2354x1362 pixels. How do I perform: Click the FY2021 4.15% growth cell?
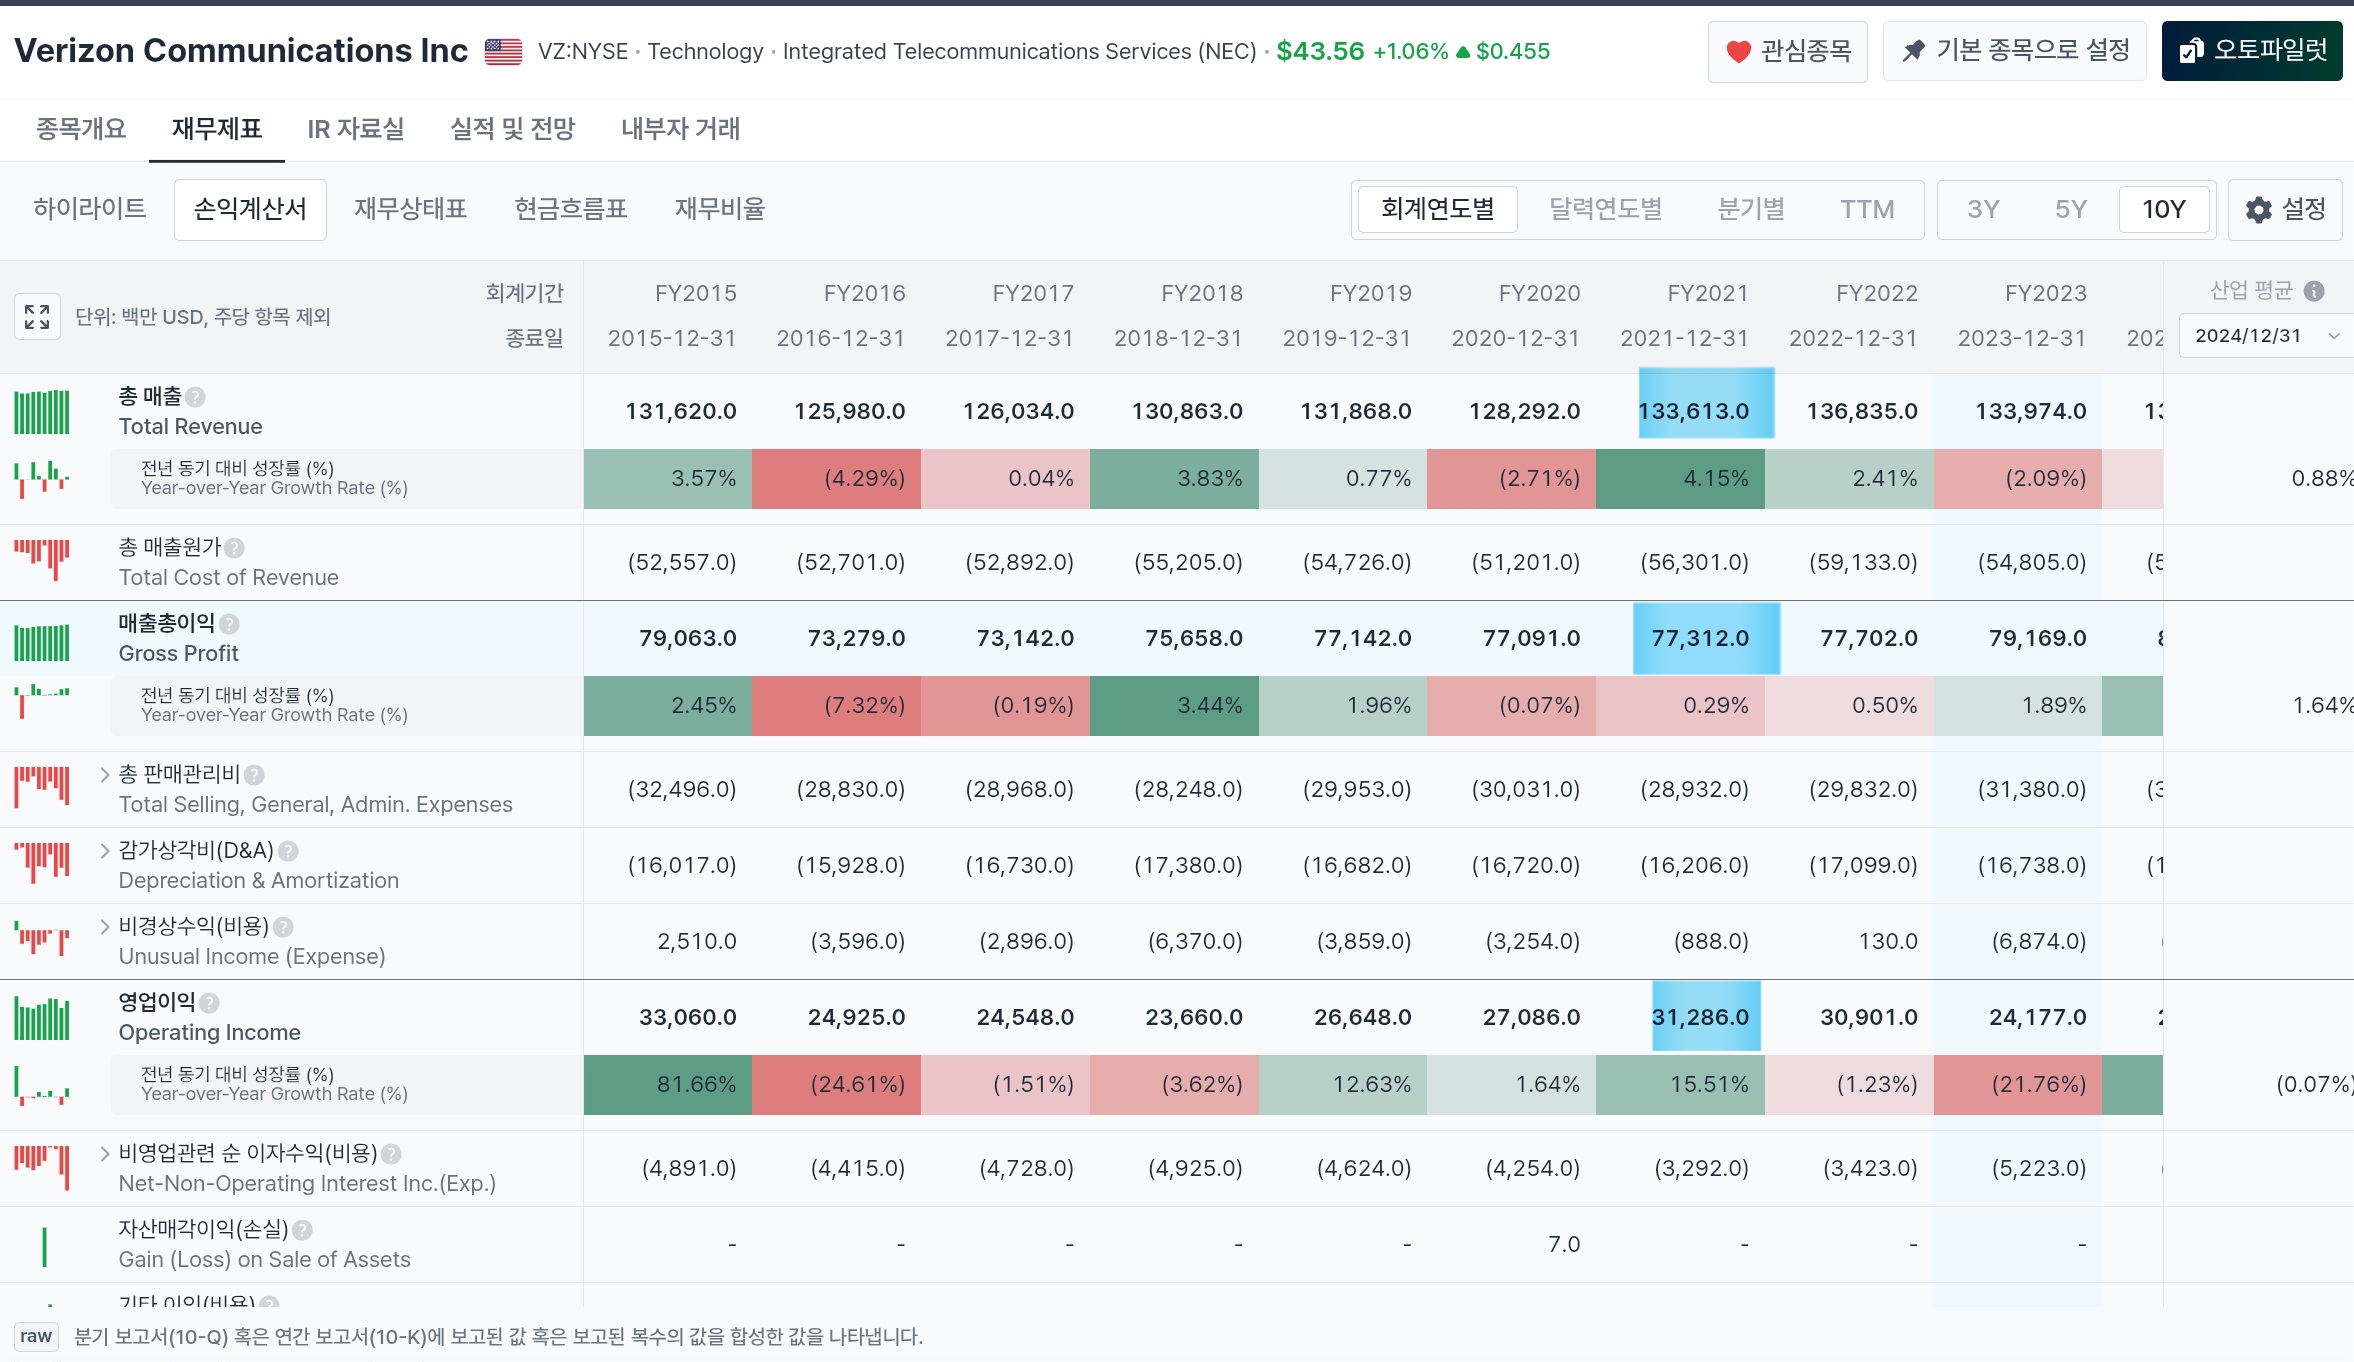[1680, 479]
